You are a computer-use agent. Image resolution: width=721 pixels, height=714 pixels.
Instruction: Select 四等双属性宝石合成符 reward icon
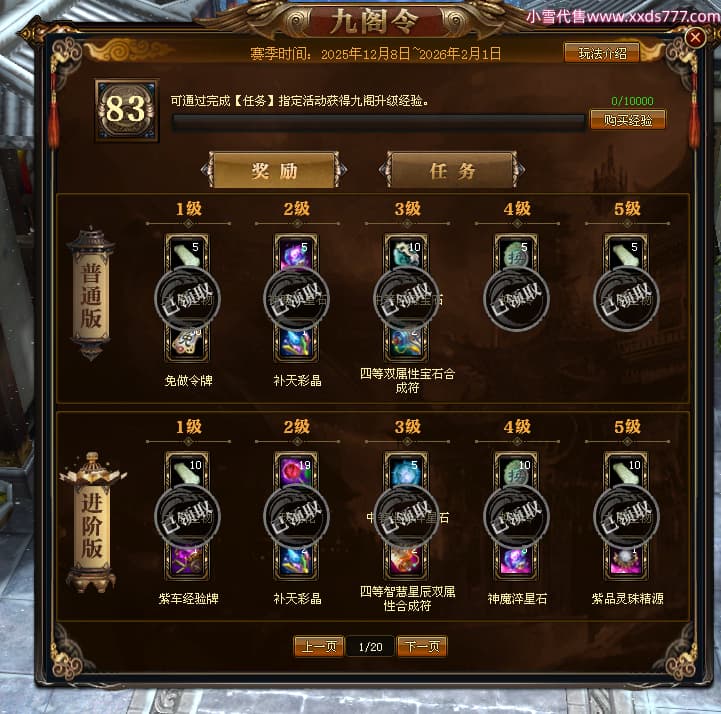[x=406, y=343]
